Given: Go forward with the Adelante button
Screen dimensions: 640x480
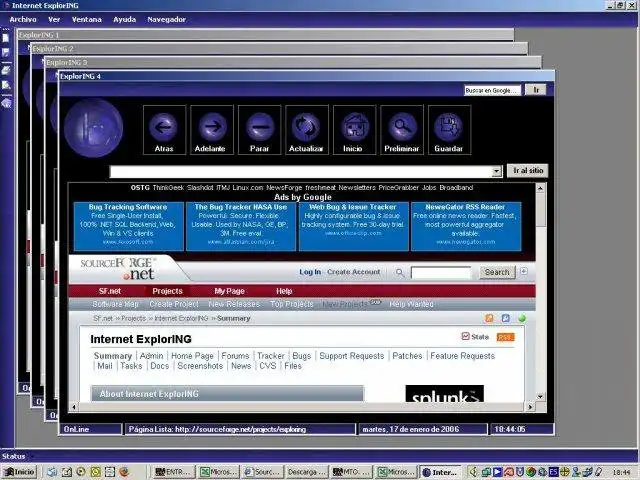Looking at the screenshot, I should point(212,130).
